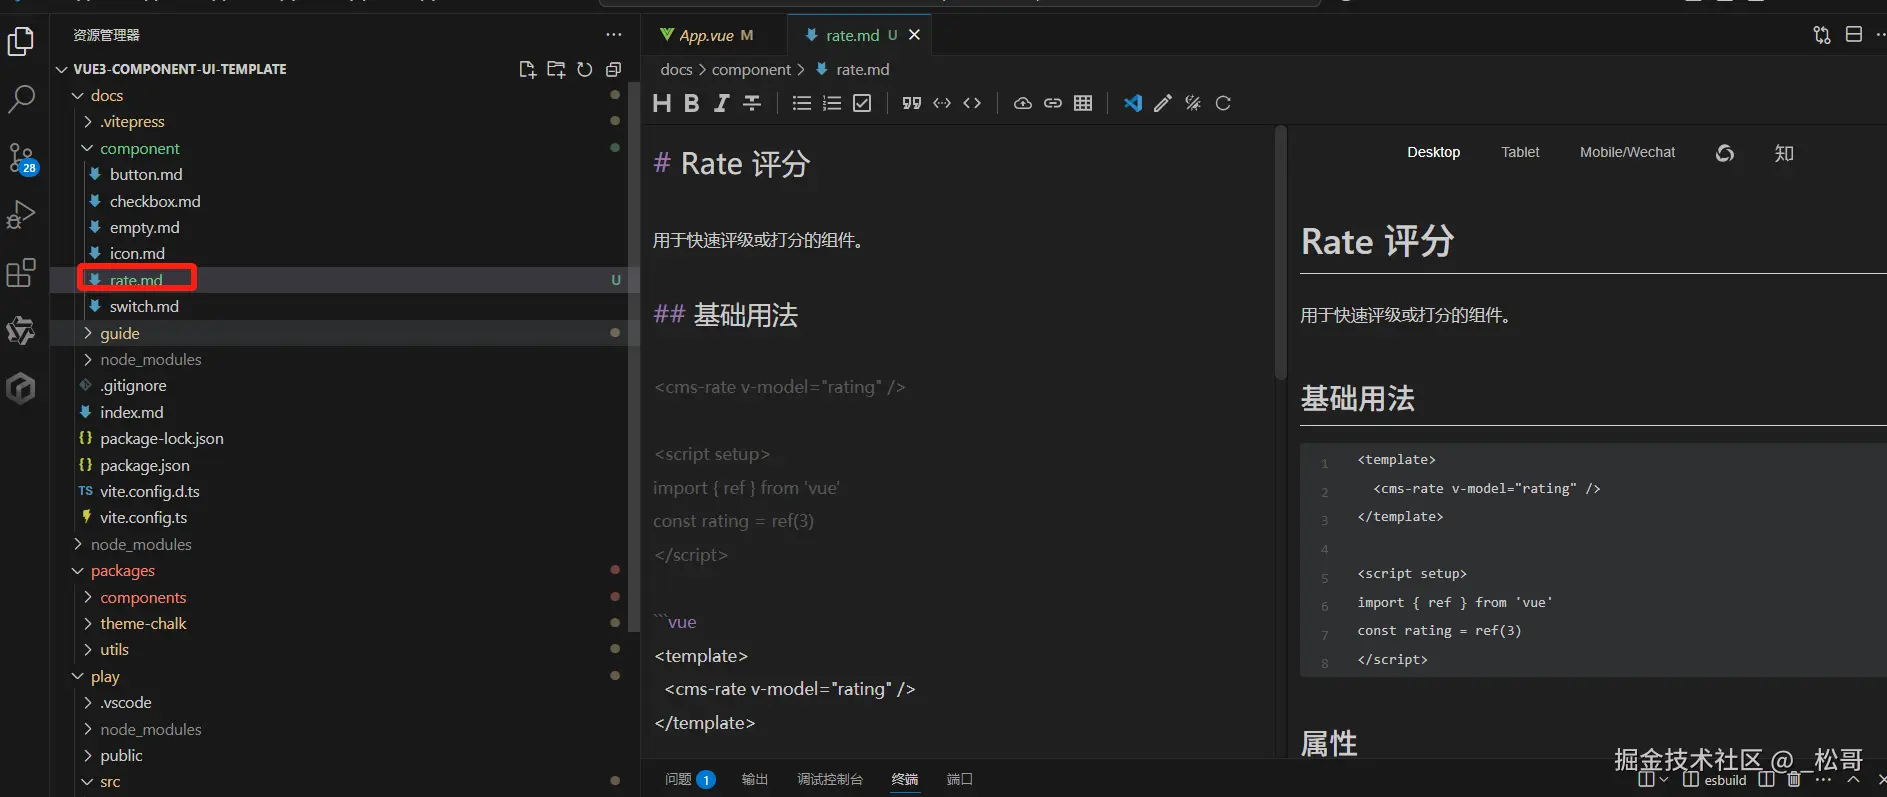
Task: Open the Search view in activity bar
Action: (x=21, y=99)
